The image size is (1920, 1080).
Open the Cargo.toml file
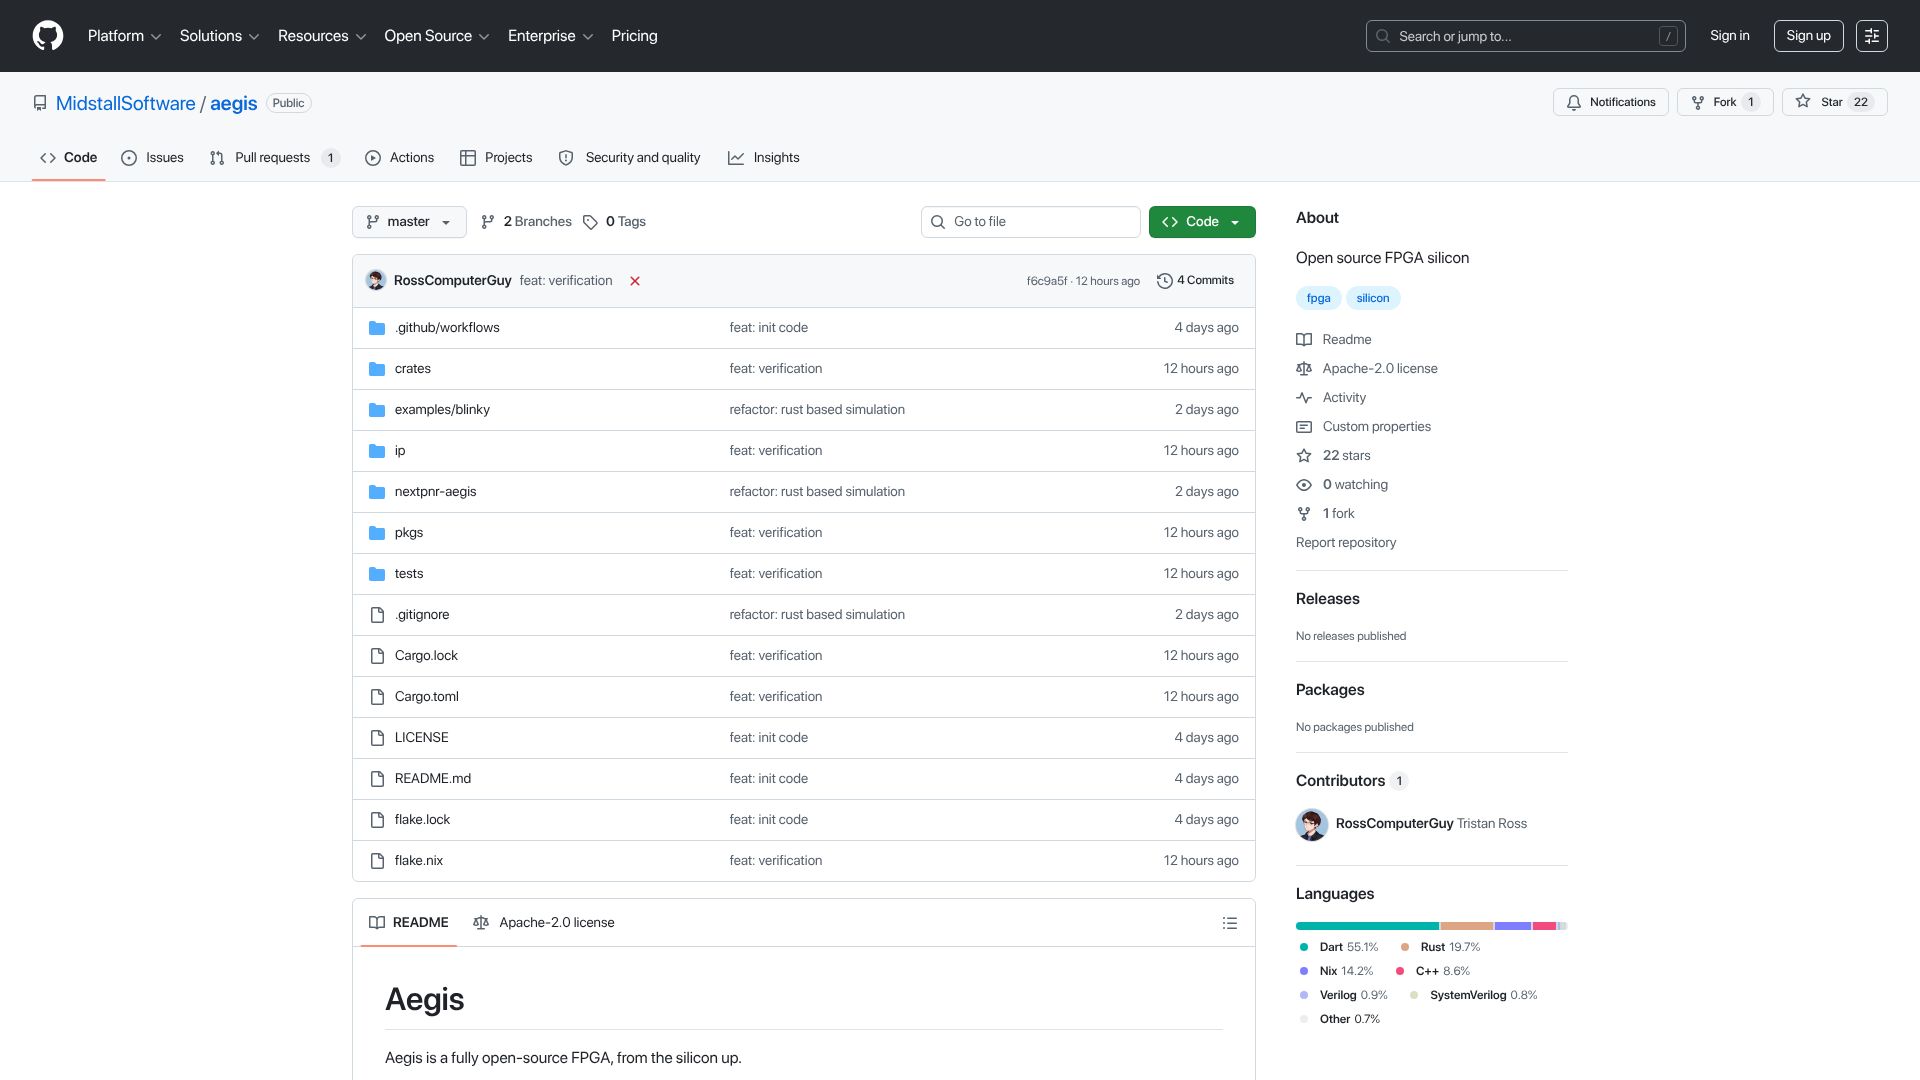tap(427, 697)
